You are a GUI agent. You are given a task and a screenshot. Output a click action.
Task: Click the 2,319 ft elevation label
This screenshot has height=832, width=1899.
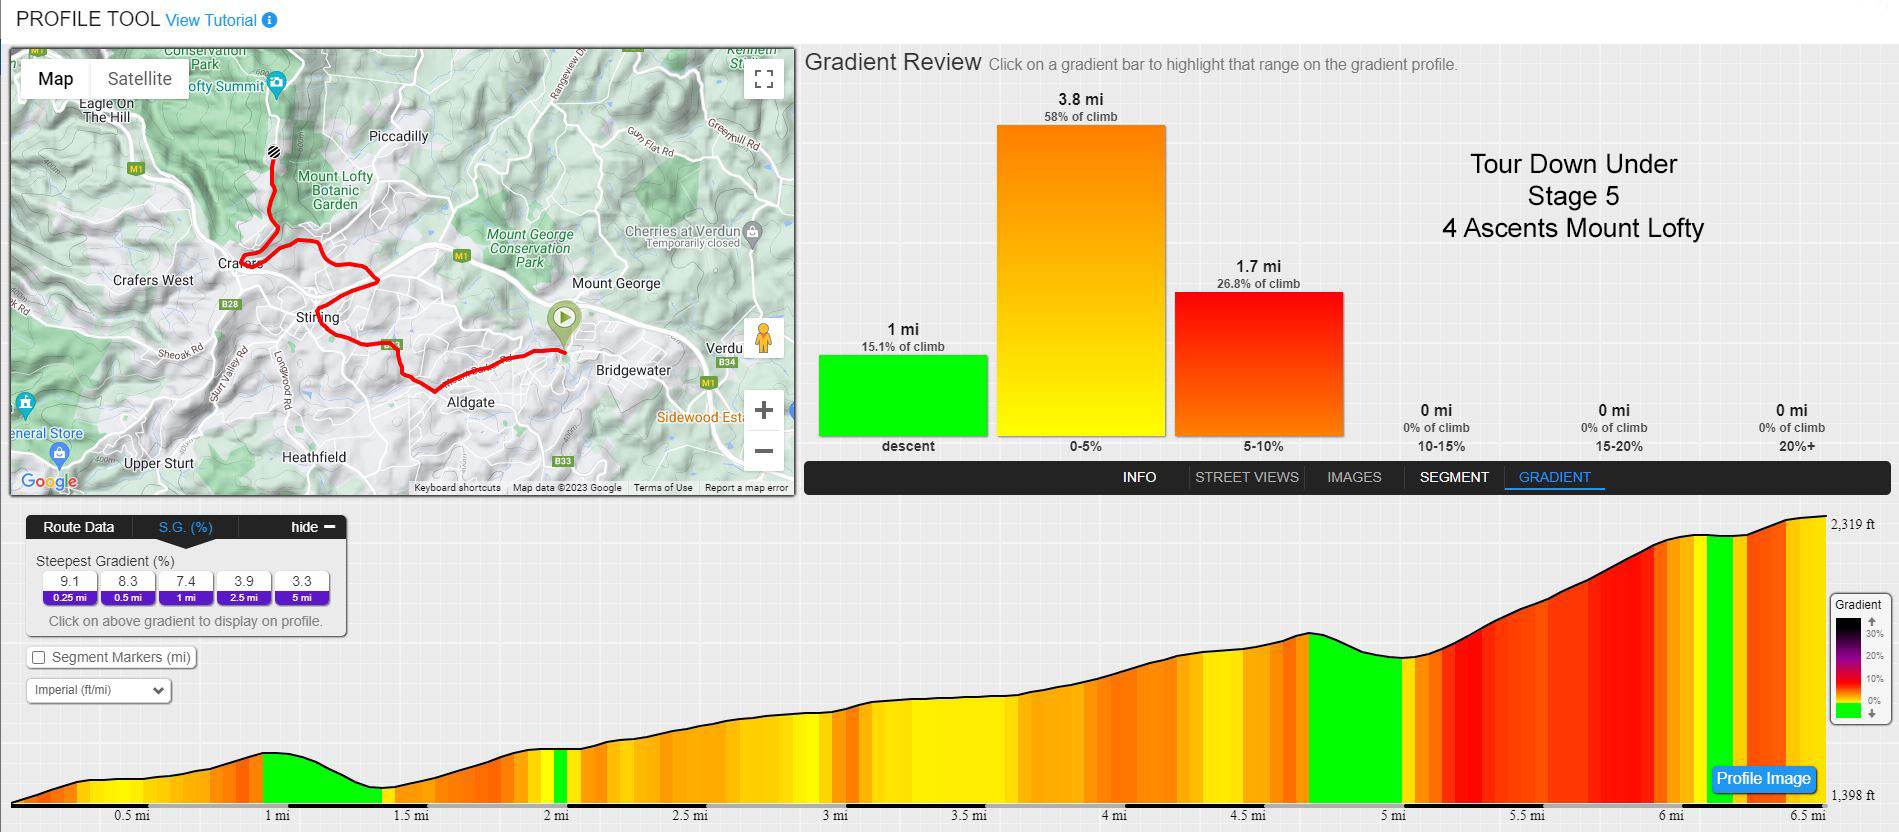pos(1853,524)
